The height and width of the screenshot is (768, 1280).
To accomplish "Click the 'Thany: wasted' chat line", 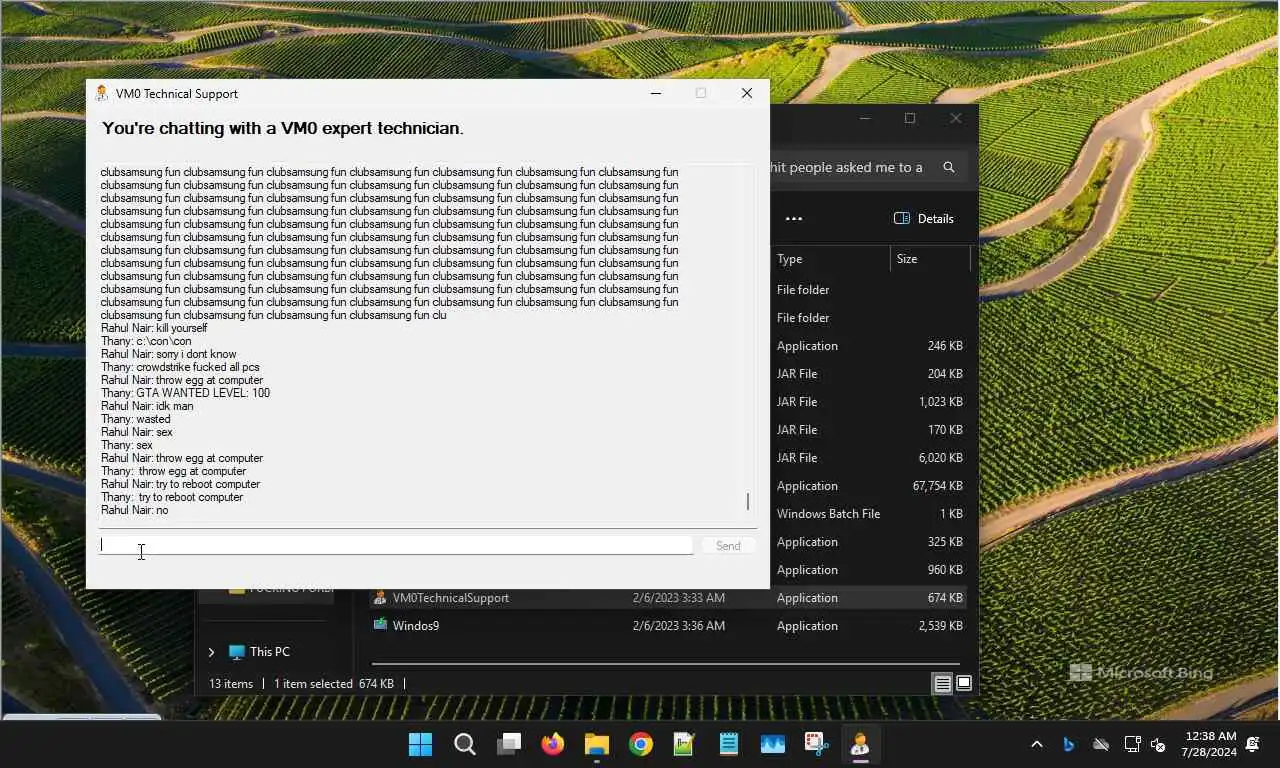I will (x=136, y=419).
